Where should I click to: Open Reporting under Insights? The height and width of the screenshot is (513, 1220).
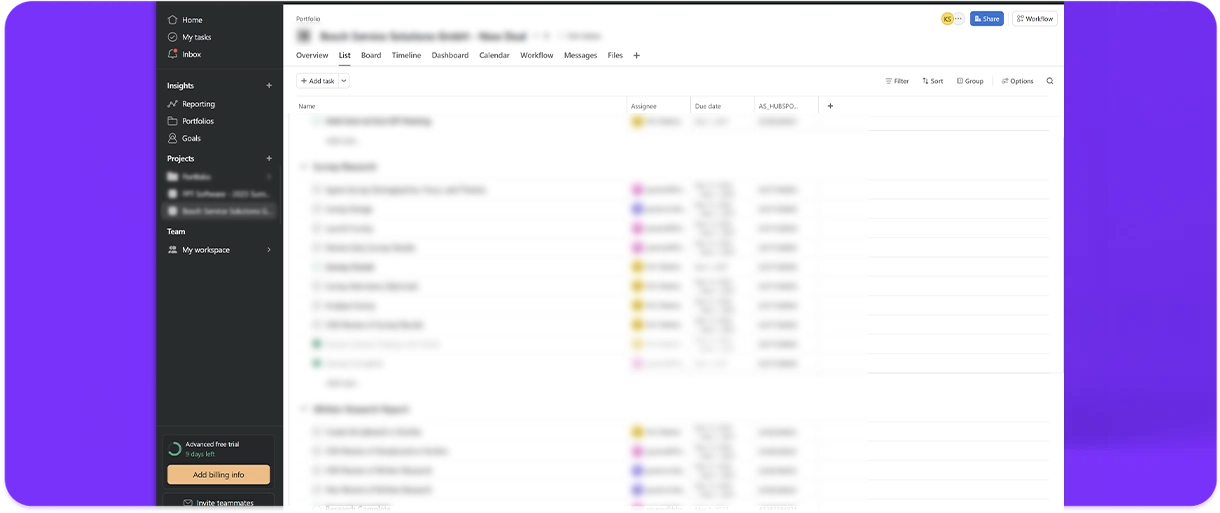[191, 104]
